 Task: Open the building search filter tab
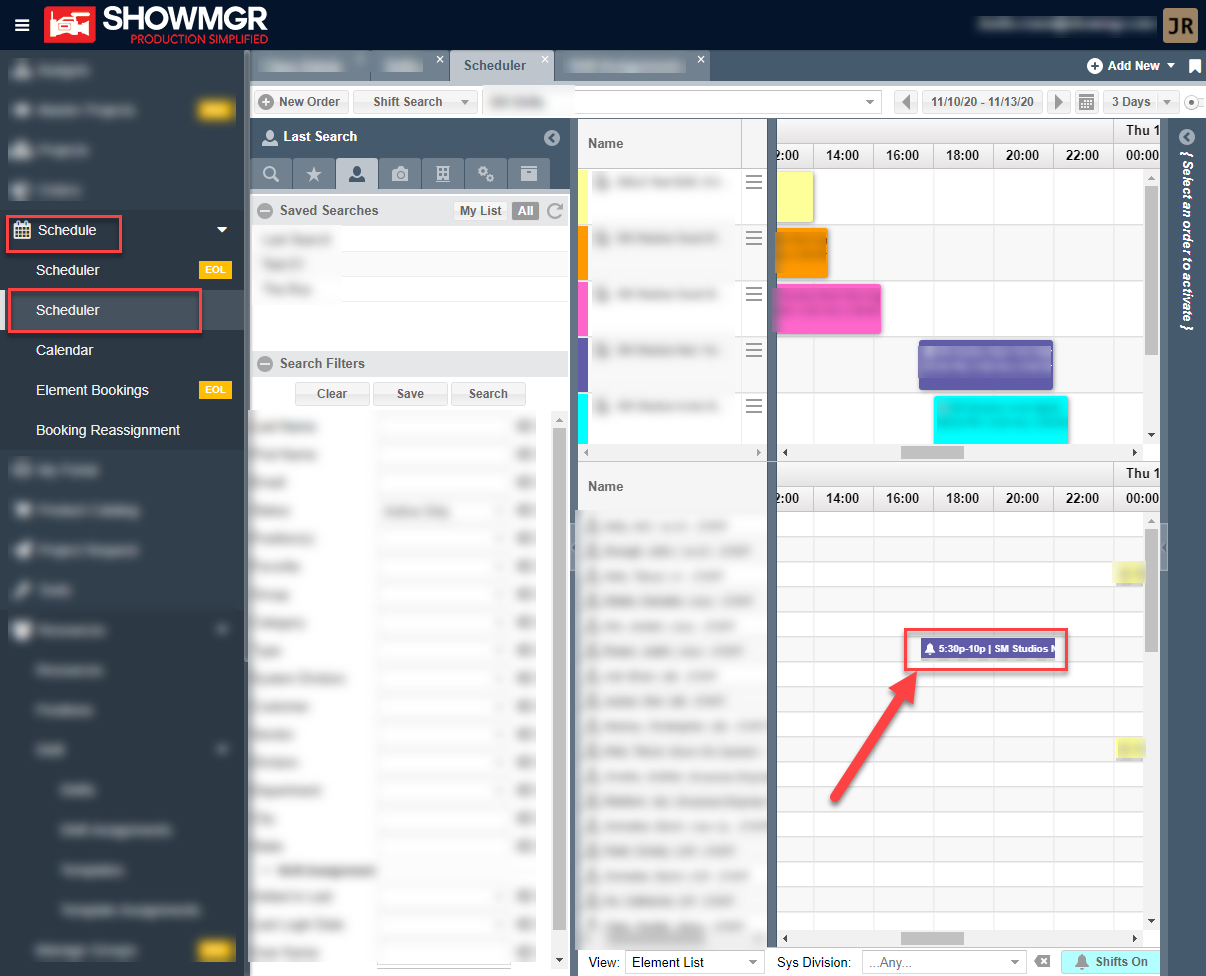442,173
